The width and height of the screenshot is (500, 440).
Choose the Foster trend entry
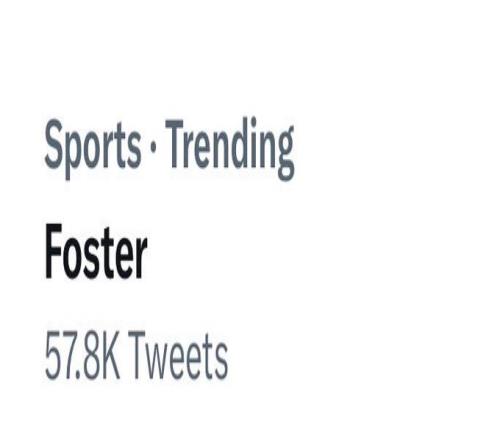[x=96, y=252]
